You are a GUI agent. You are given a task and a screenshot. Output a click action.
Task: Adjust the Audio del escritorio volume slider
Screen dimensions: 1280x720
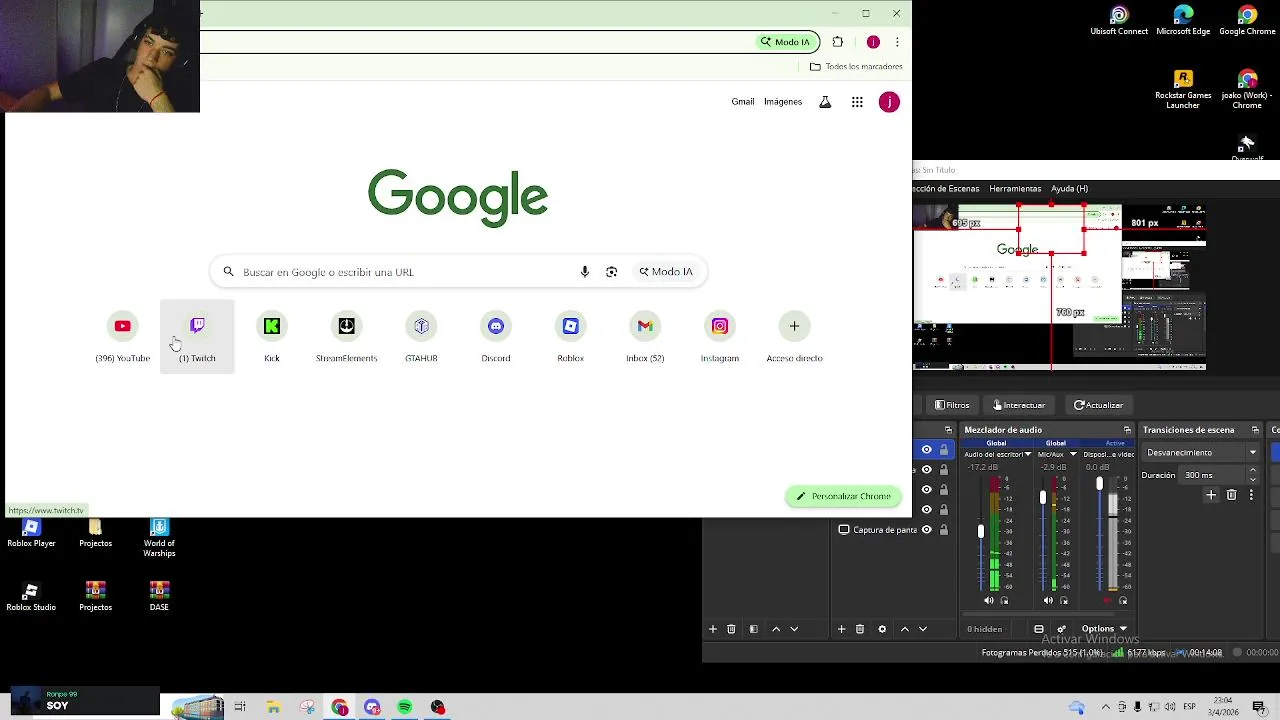pos(981,532)
